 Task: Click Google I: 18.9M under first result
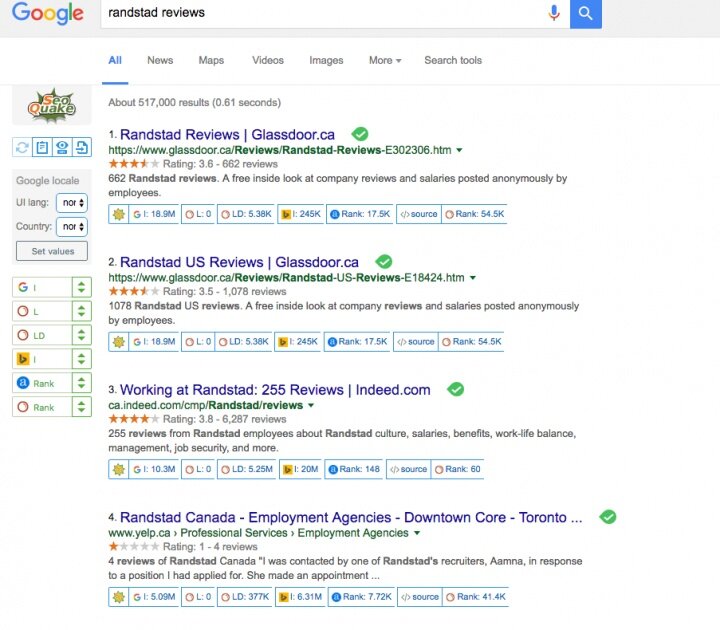[x=154, y=214]
